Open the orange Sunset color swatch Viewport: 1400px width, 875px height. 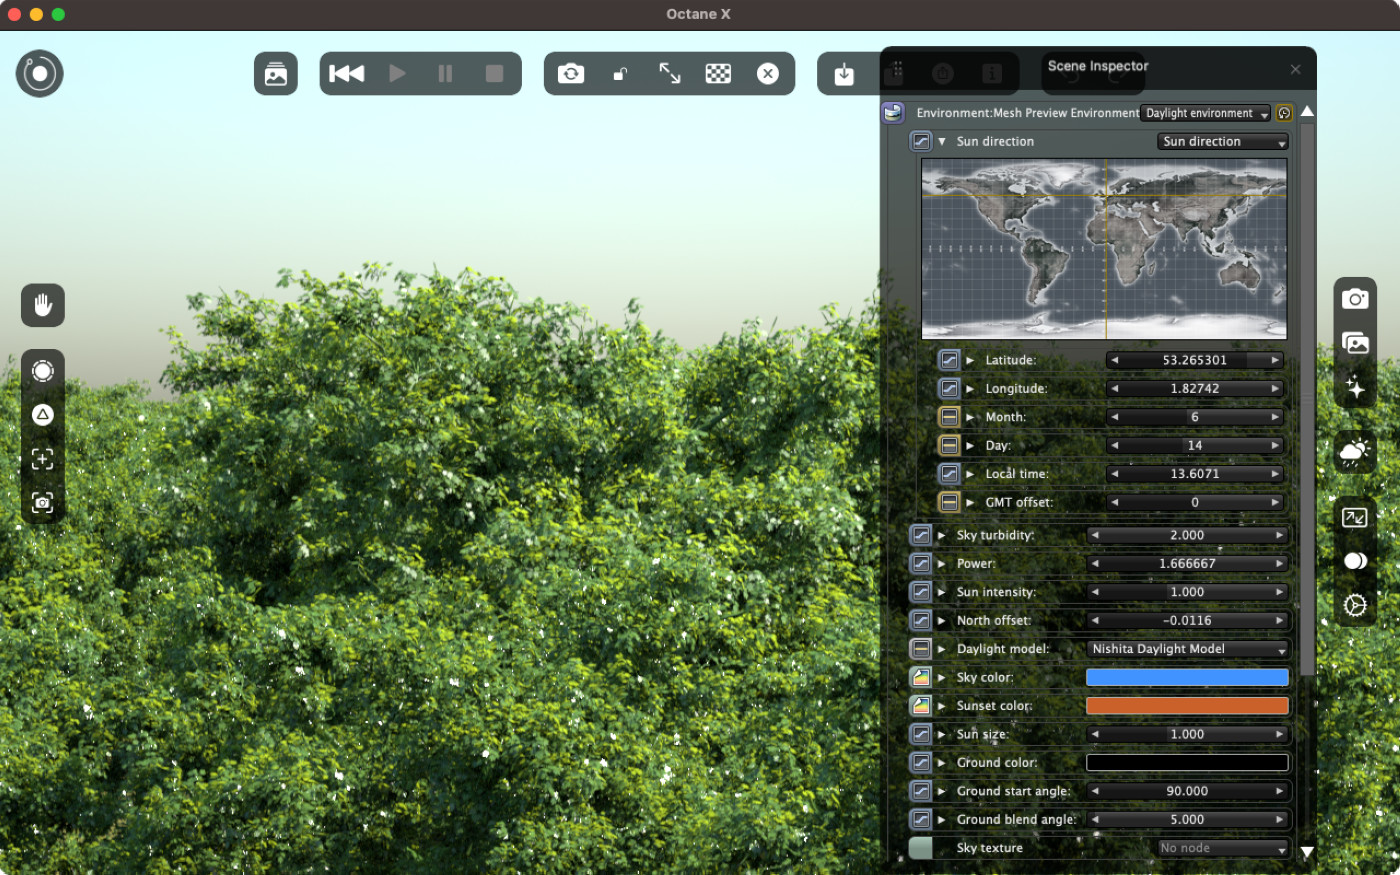tap(1187, 706)
